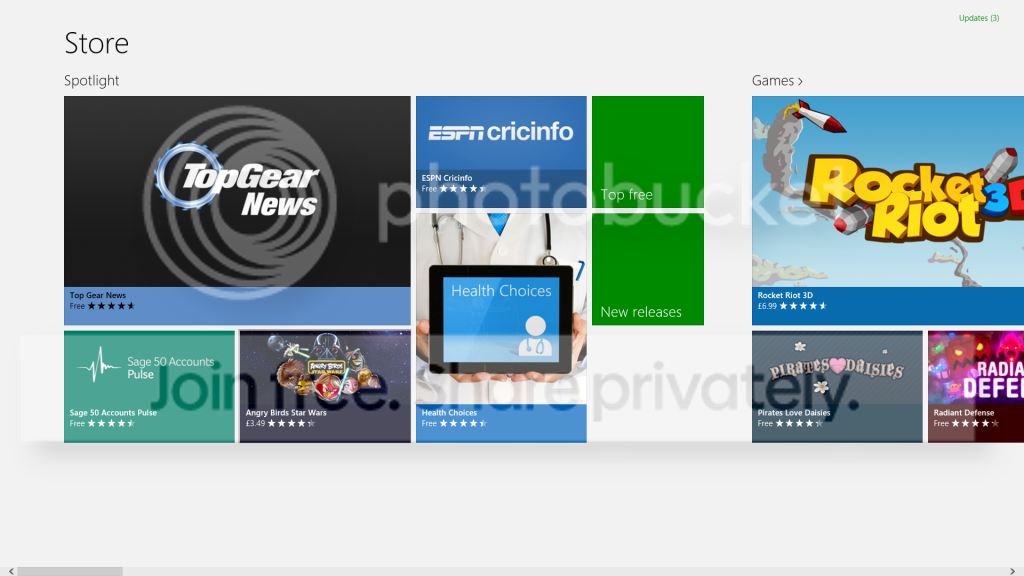The image size is (1024, 576).
Task: Open Sage 50 Accounts Pulse tile
Action: coord(149,387)
